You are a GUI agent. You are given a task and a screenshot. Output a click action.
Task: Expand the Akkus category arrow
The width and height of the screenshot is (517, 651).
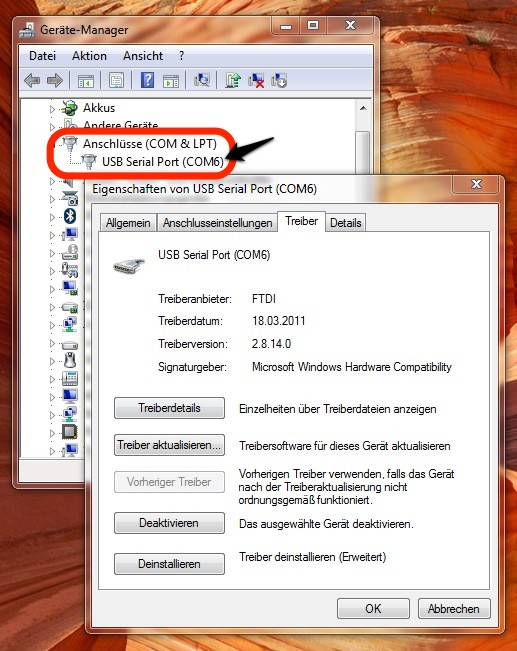coord(52,109)
